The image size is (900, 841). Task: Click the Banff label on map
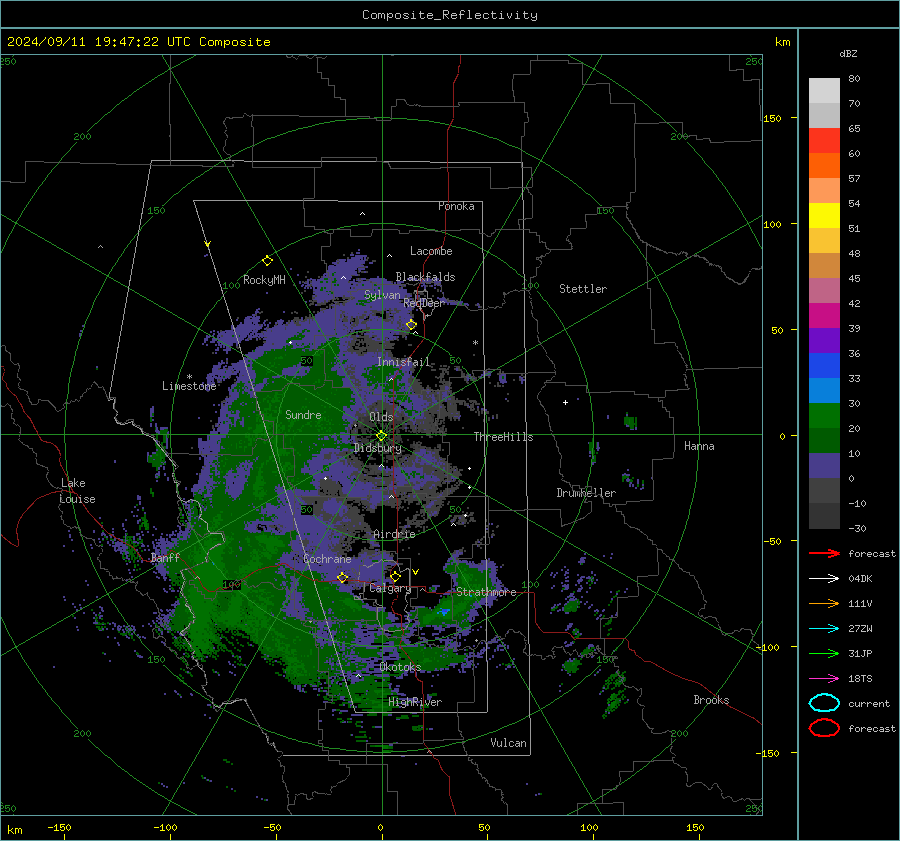[x=165, y=557]
